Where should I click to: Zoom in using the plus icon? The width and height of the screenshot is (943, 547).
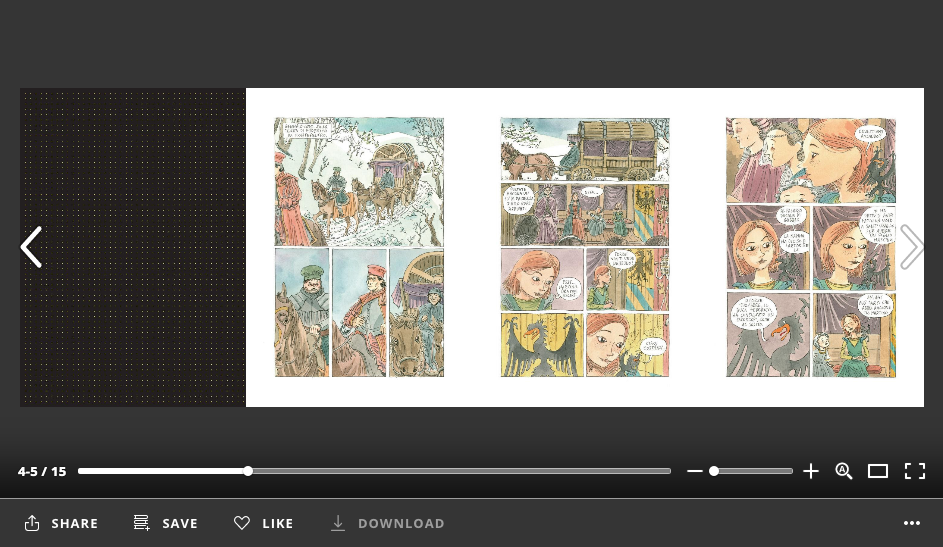(x=811, y=471)
